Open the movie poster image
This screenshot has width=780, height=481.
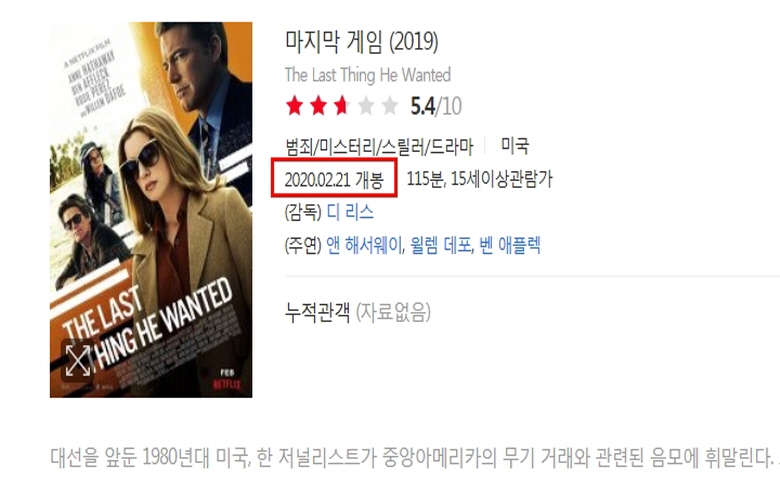tap(151, 209)
